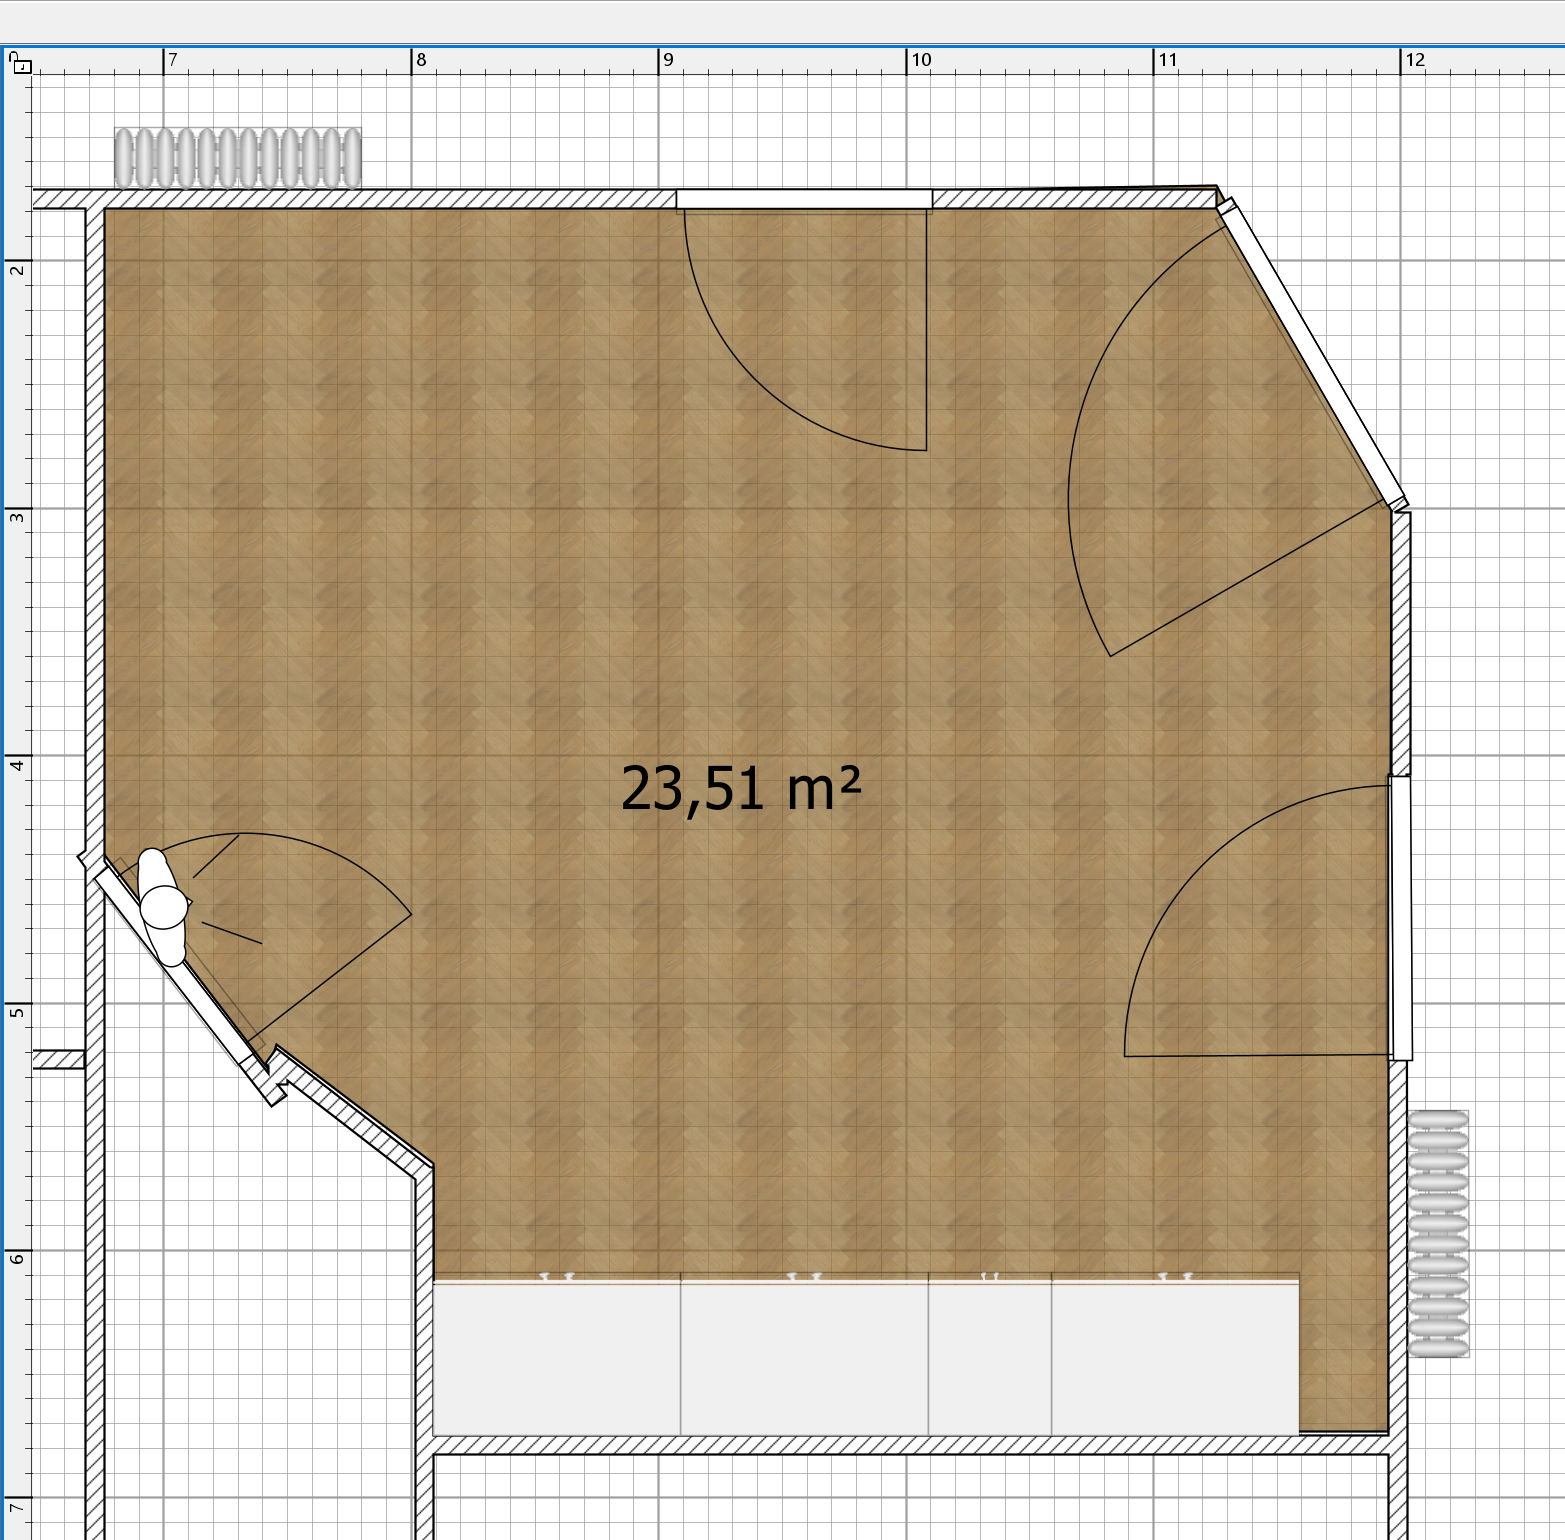Select the virtual visitor camera figure
Viewport: 1565px width, 1540px height.
(x=162, y=906)
